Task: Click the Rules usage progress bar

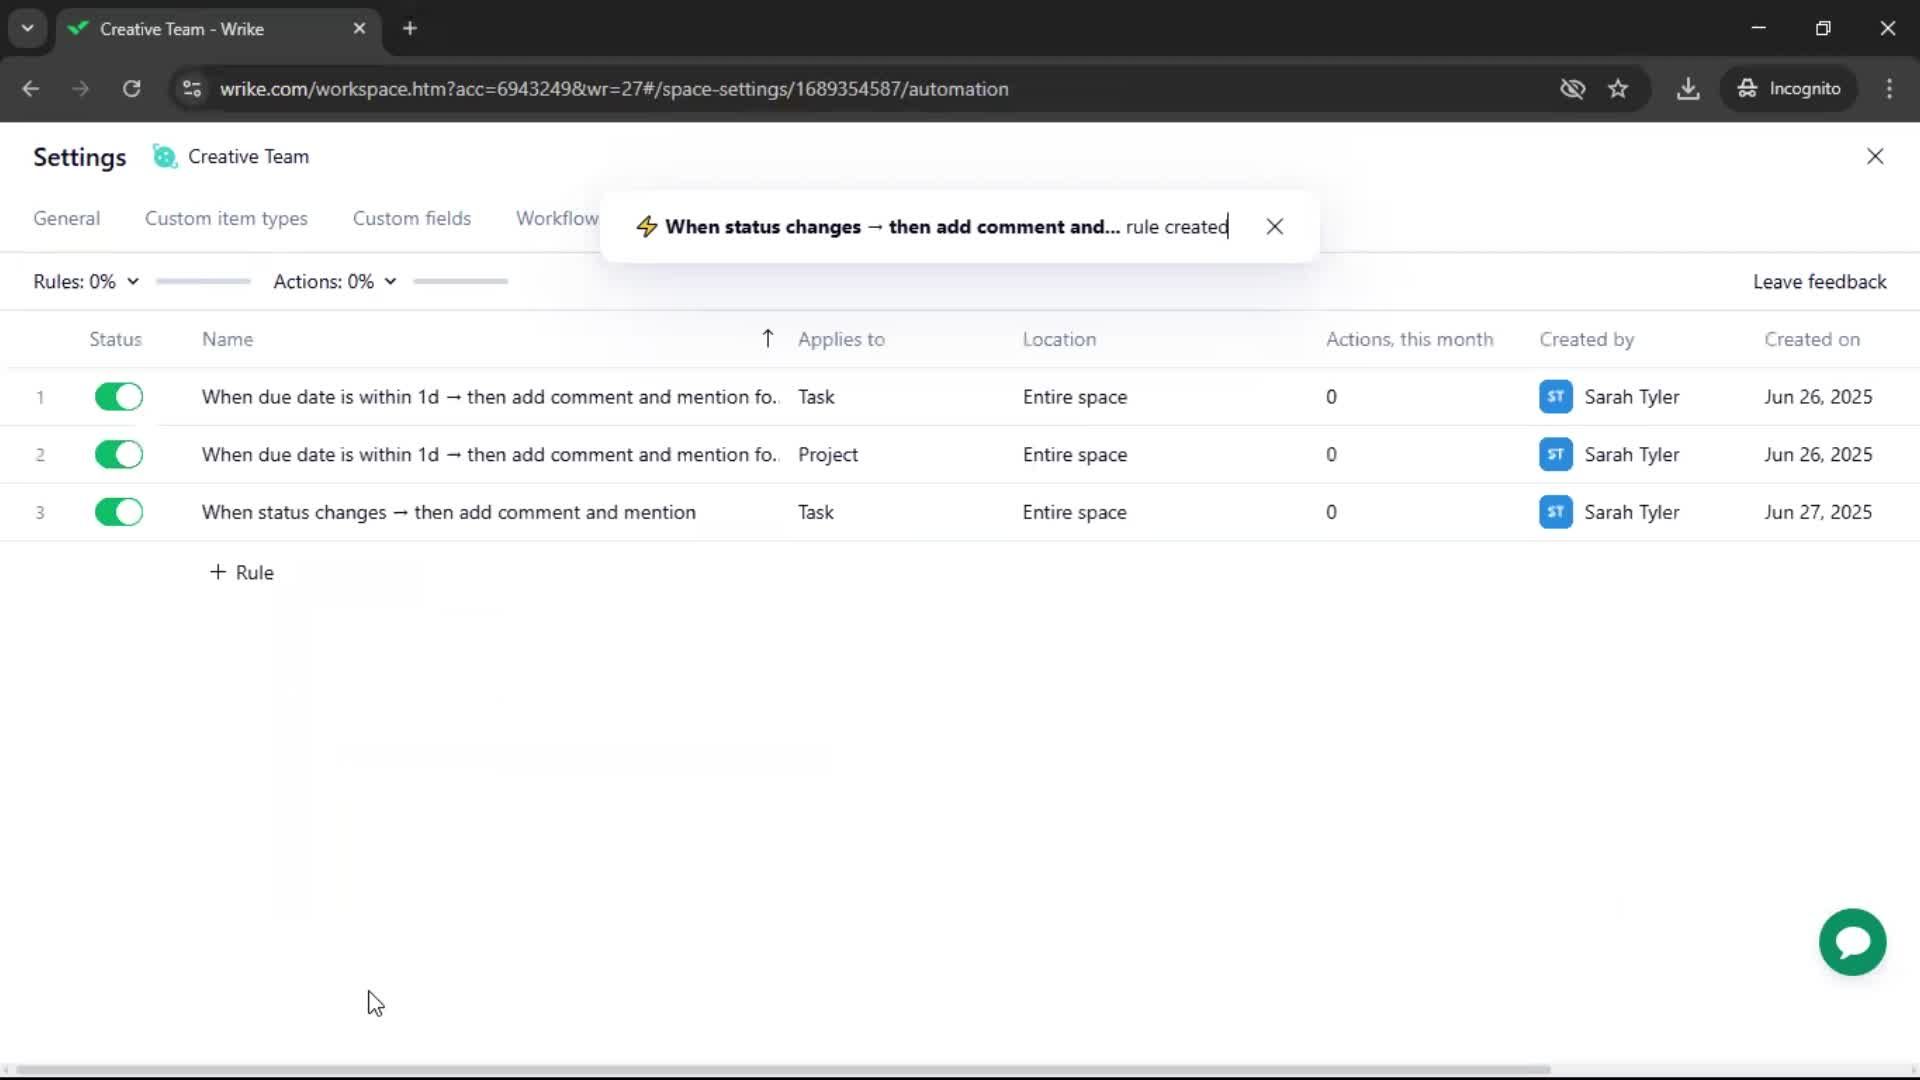Action: pos(203,282)
